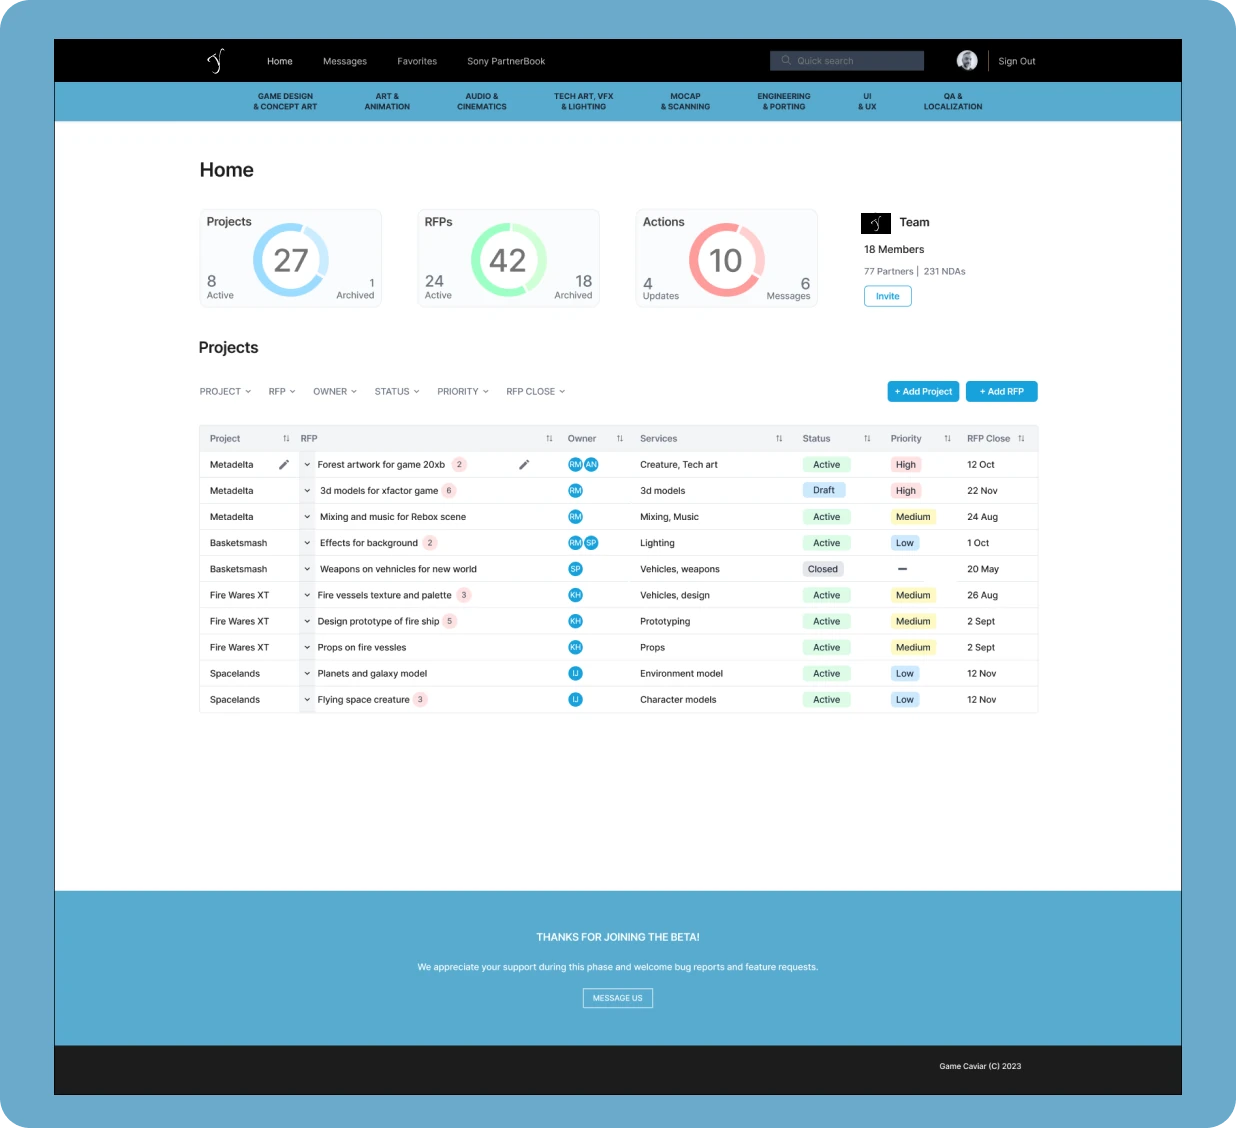The image size is (1236, 1128).
Task: Edit the Forest artwork RFP with its pencil
Action: pyautogui.click(x=524, y=465)
